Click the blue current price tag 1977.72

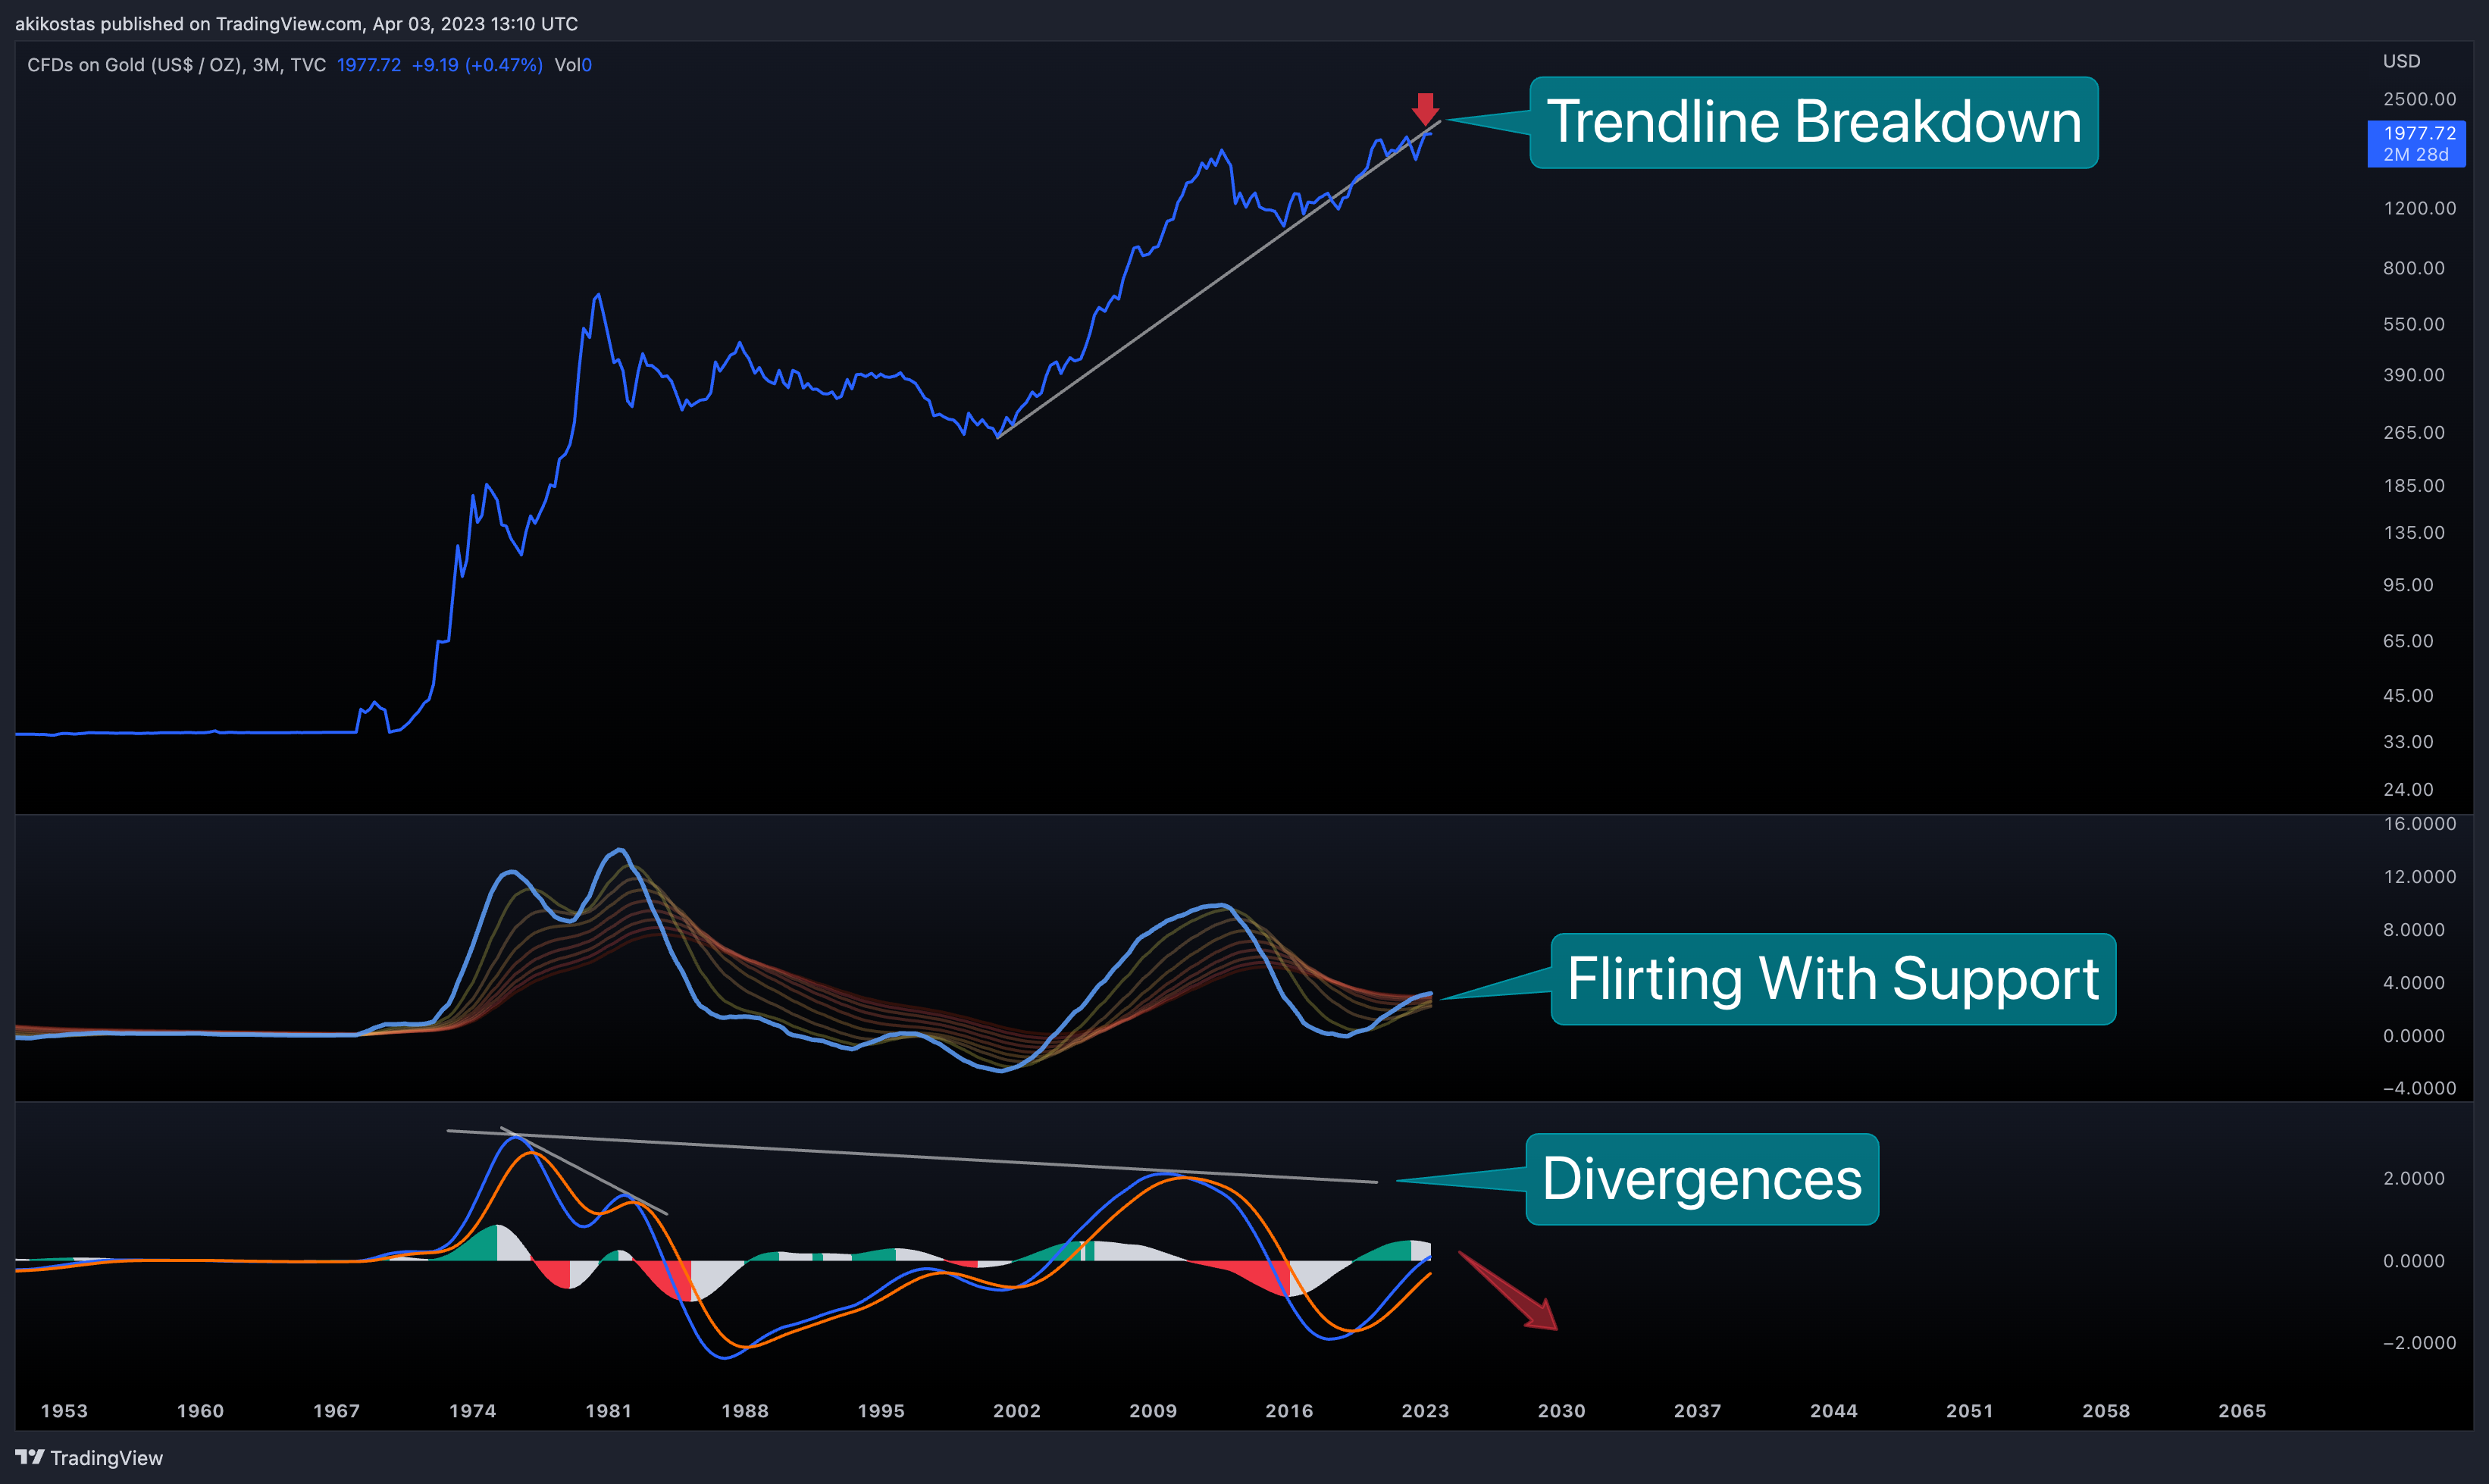(x=2416, y=143)
